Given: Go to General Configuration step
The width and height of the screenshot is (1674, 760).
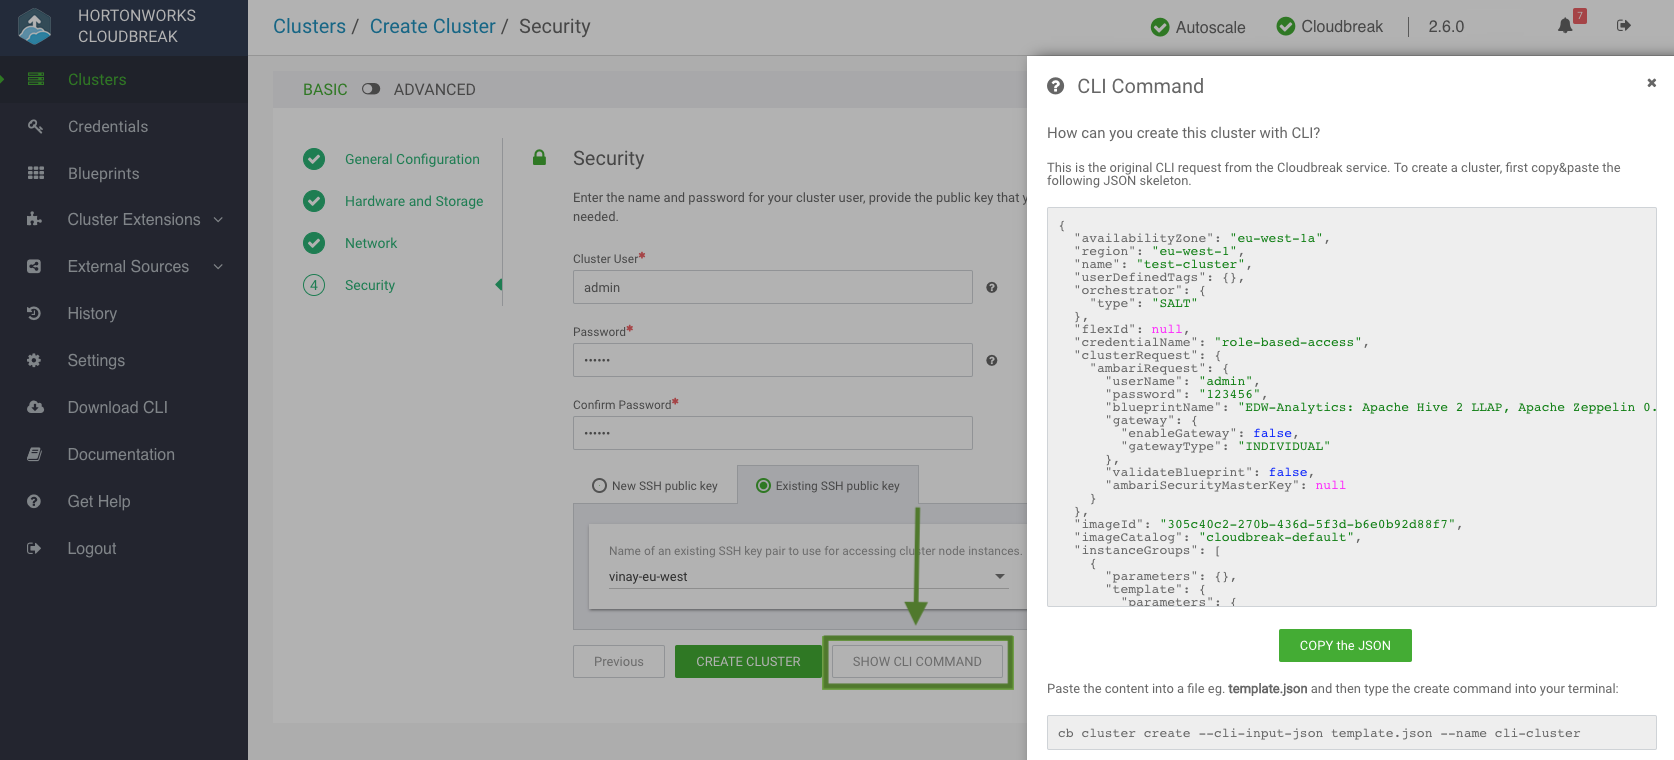Looking at the screenshot, I should coord(412,159).
